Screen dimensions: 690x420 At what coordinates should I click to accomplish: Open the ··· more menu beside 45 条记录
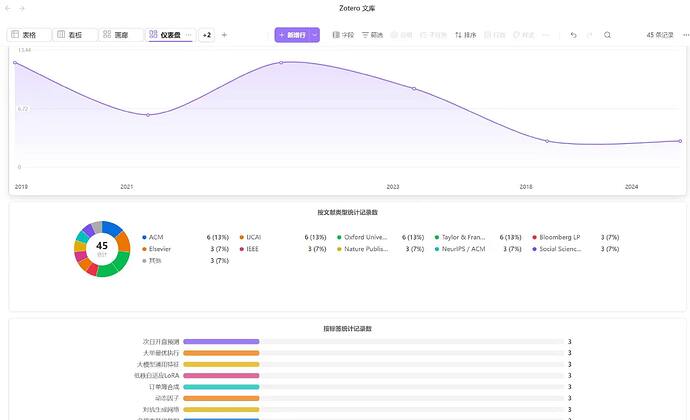[x=686, y=35]
